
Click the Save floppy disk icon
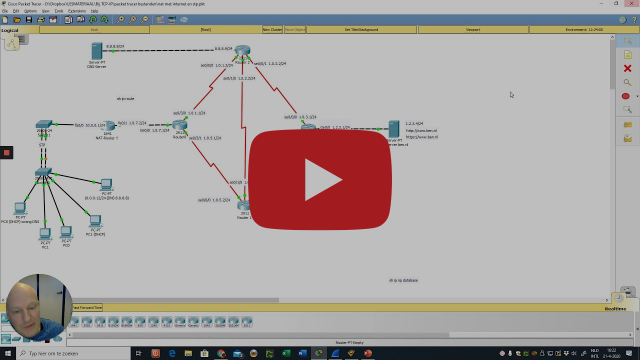(29, 20)
